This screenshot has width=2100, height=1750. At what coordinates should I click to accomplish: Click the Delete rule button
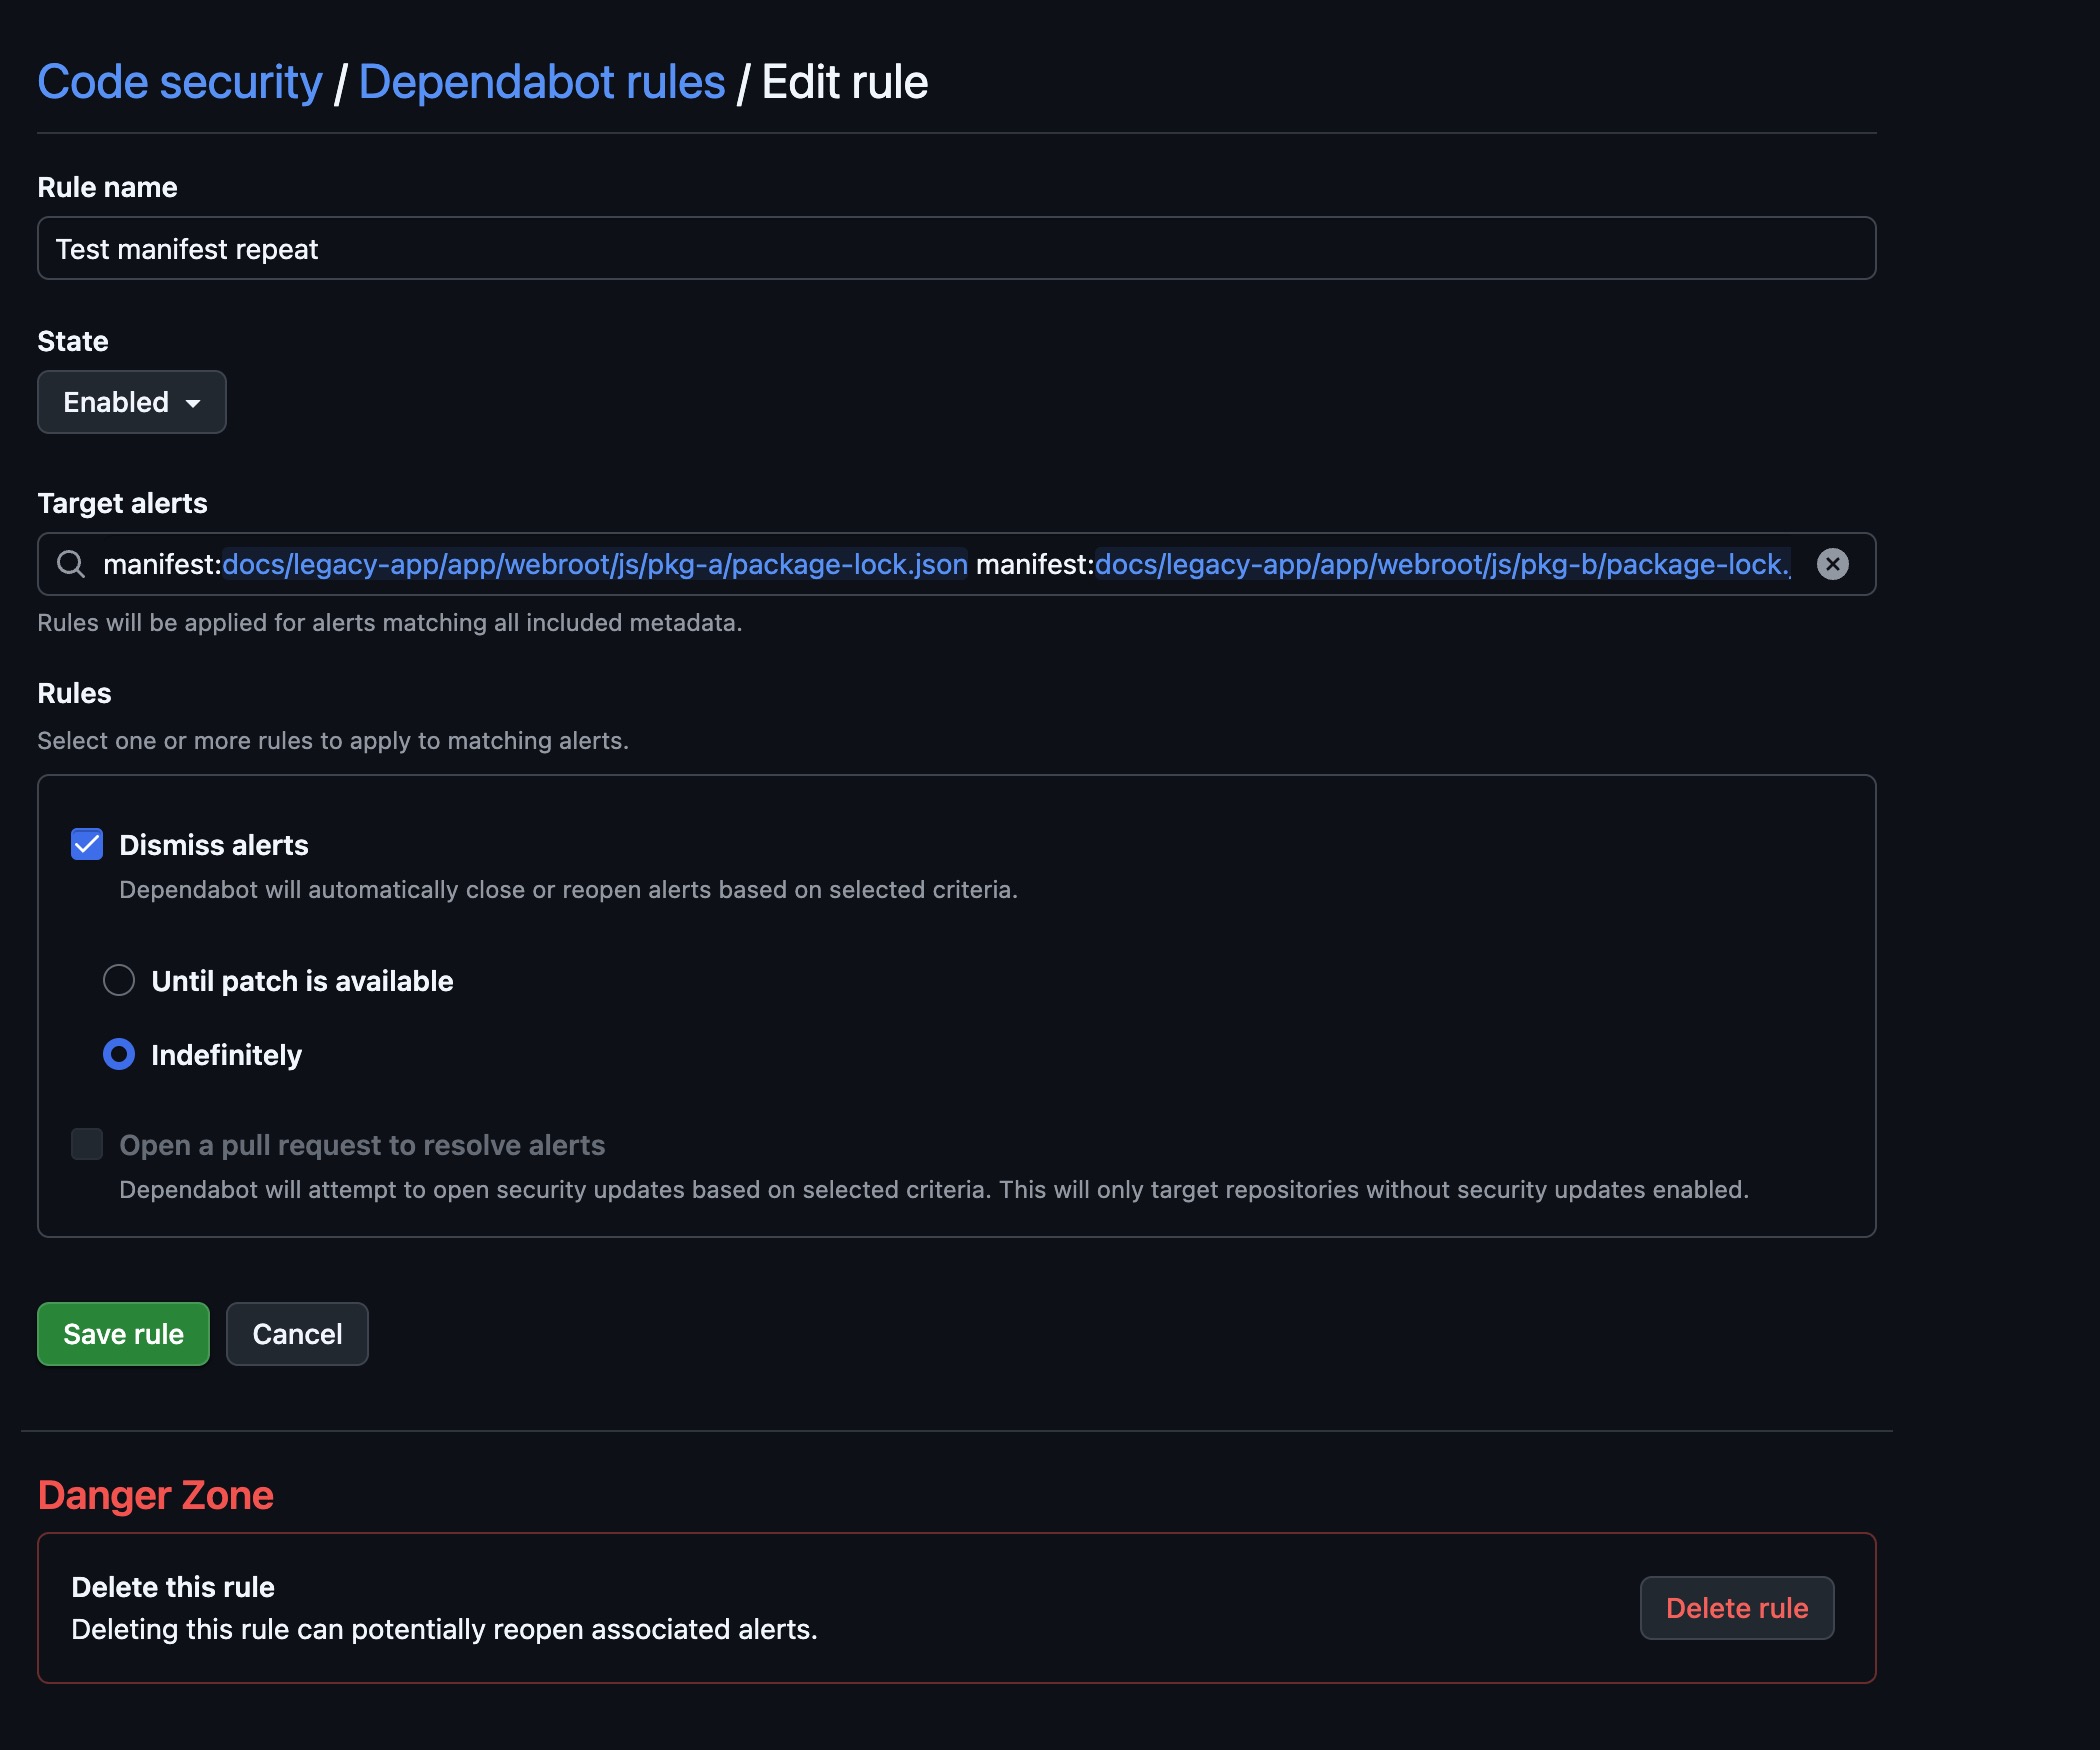pos(1737,1608)
